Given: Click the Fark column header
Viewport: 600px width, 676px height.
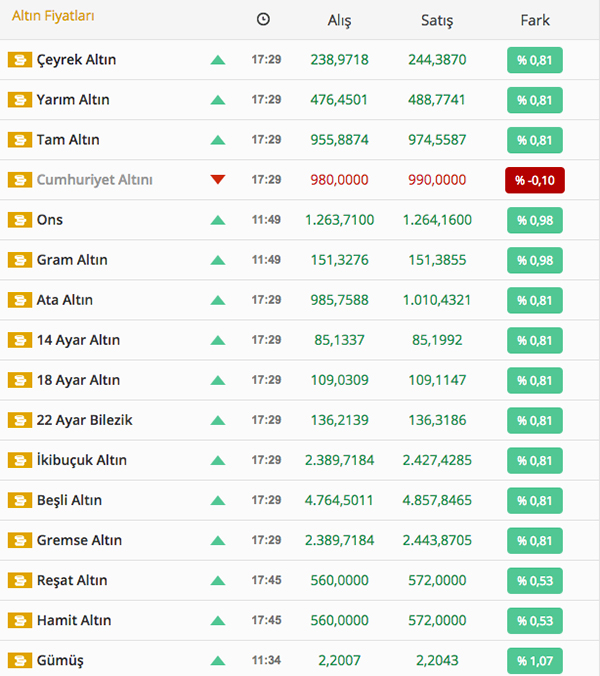Looking at the screenshot, I should [x=535, y=20].
